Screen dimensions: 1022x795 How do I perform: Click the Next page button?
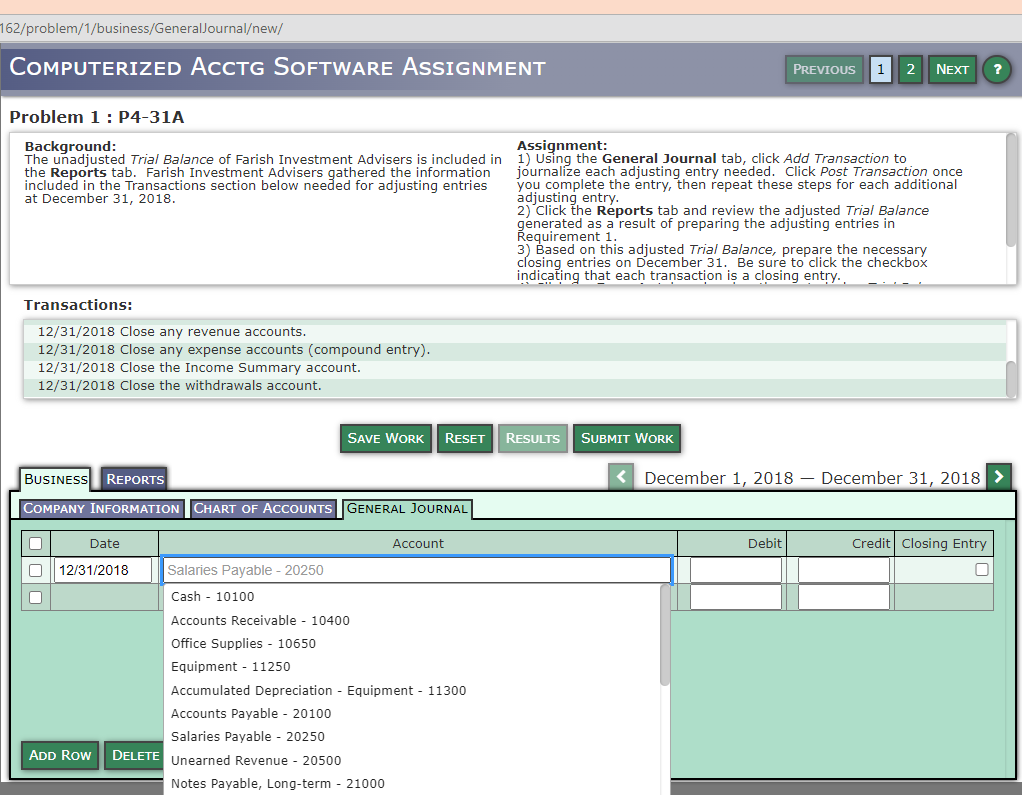(952, 69)
